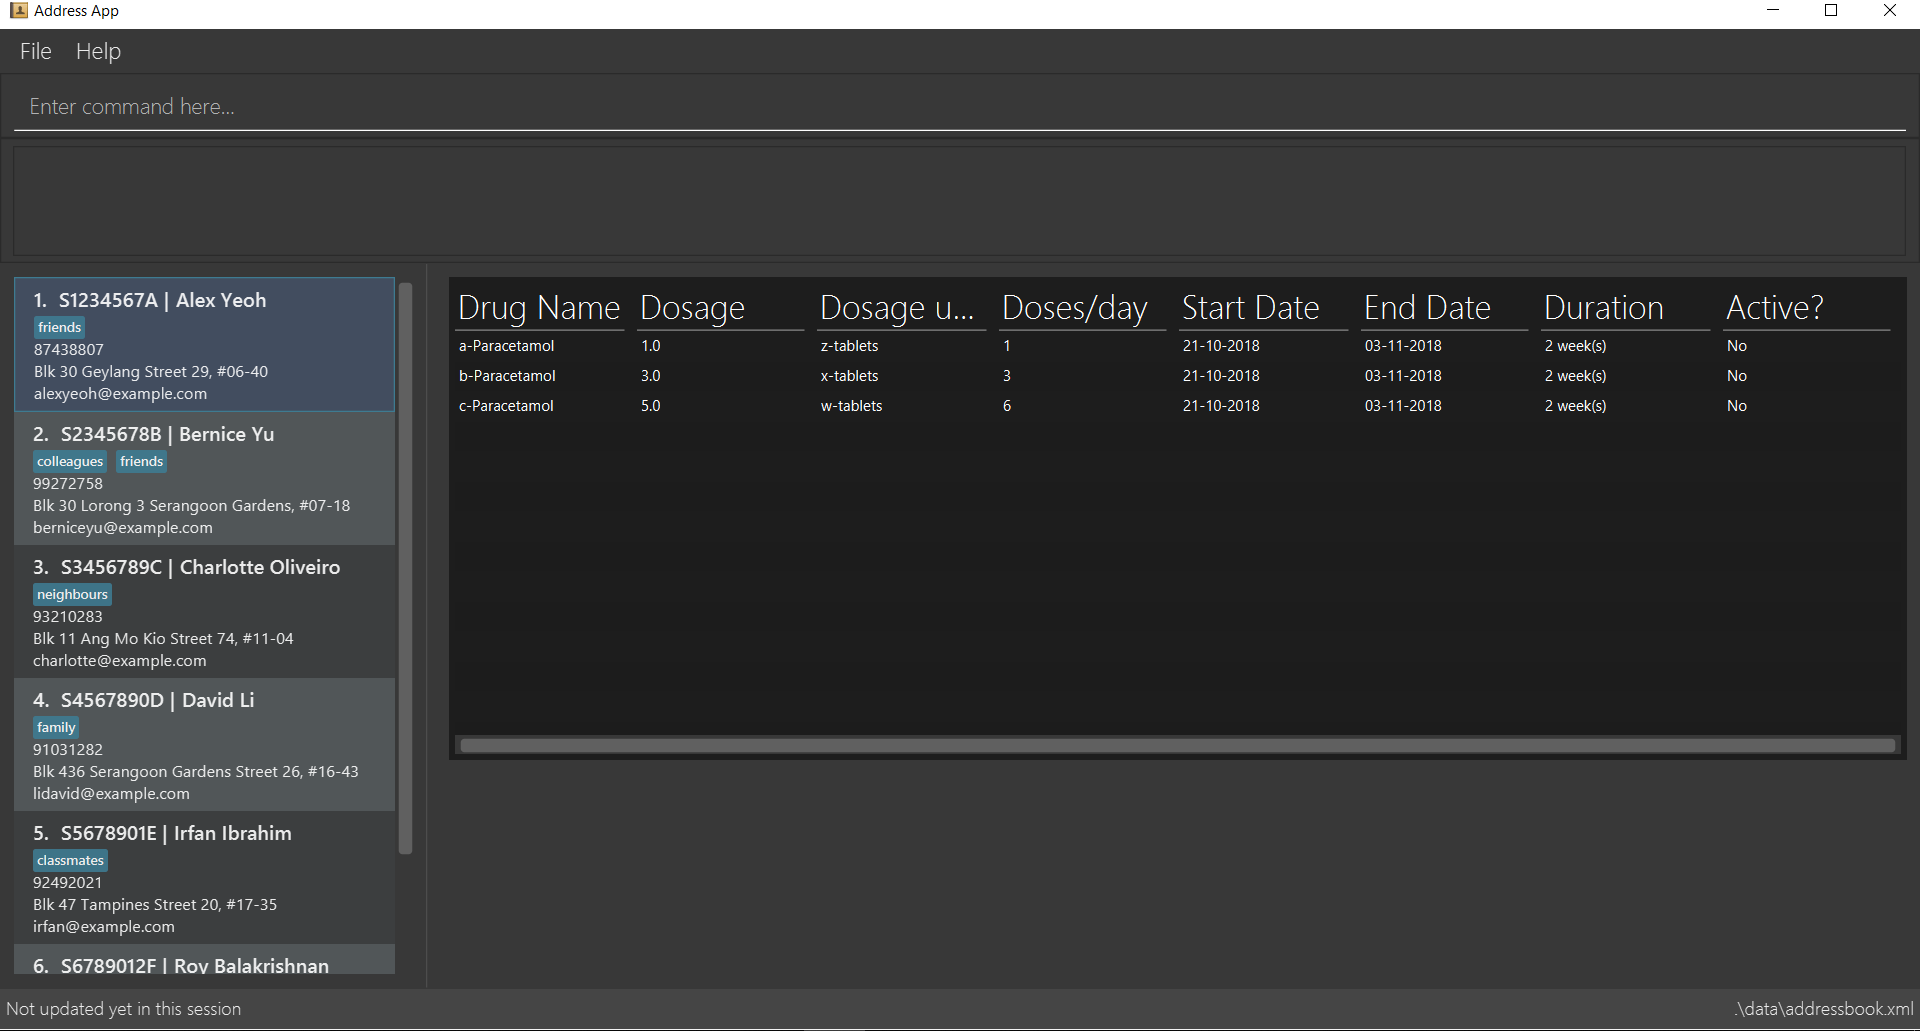Click the data\addressbook.xml file path
This screenshot has width=1920, height=1031.
pyautogui.click(x=1824, y=1009)
